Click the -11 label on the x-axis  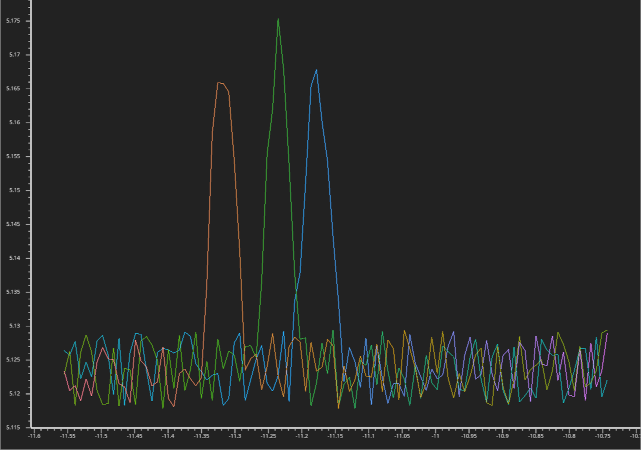click(435, 436)
